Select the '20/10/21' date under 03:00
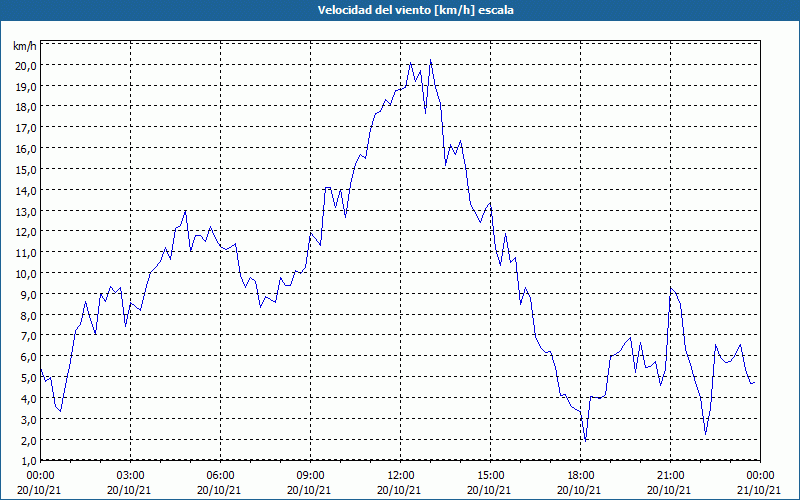800x500 pixels. [x=129, y=490]
